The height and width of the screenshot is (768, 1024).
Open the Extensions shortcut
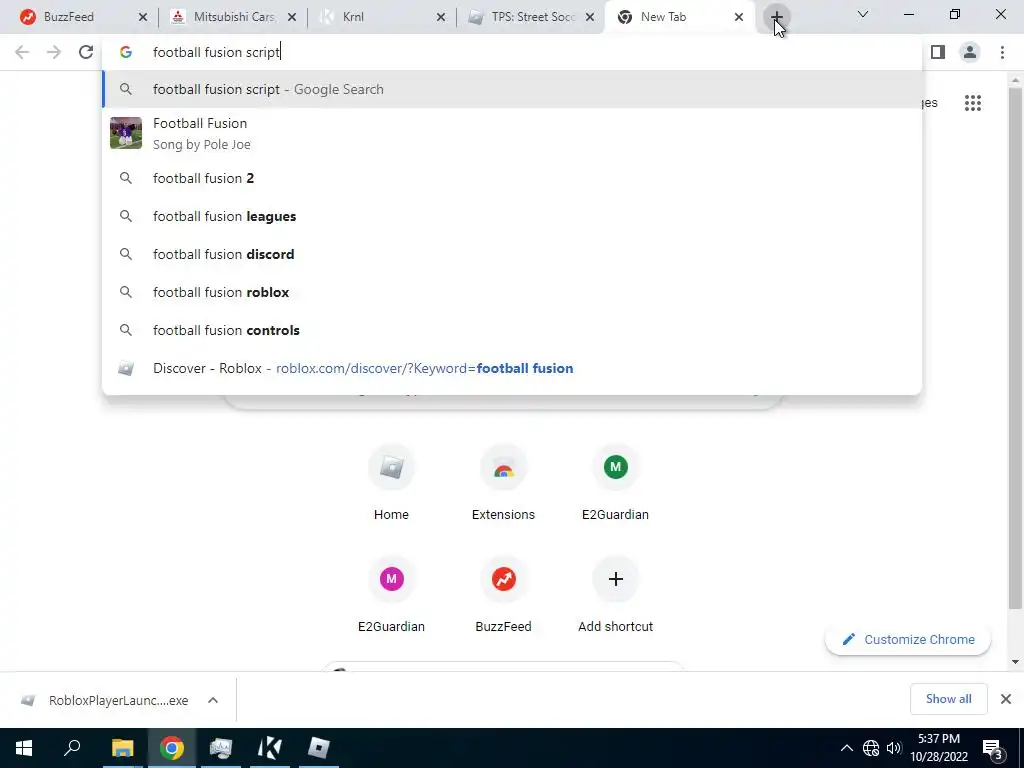pyautogui.click(x=504, y=482)
